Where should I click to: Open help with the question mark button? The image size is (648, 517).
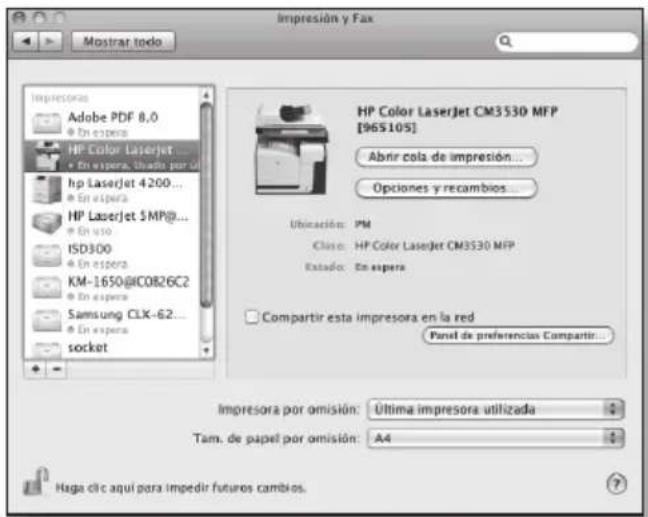pos(616,484)
